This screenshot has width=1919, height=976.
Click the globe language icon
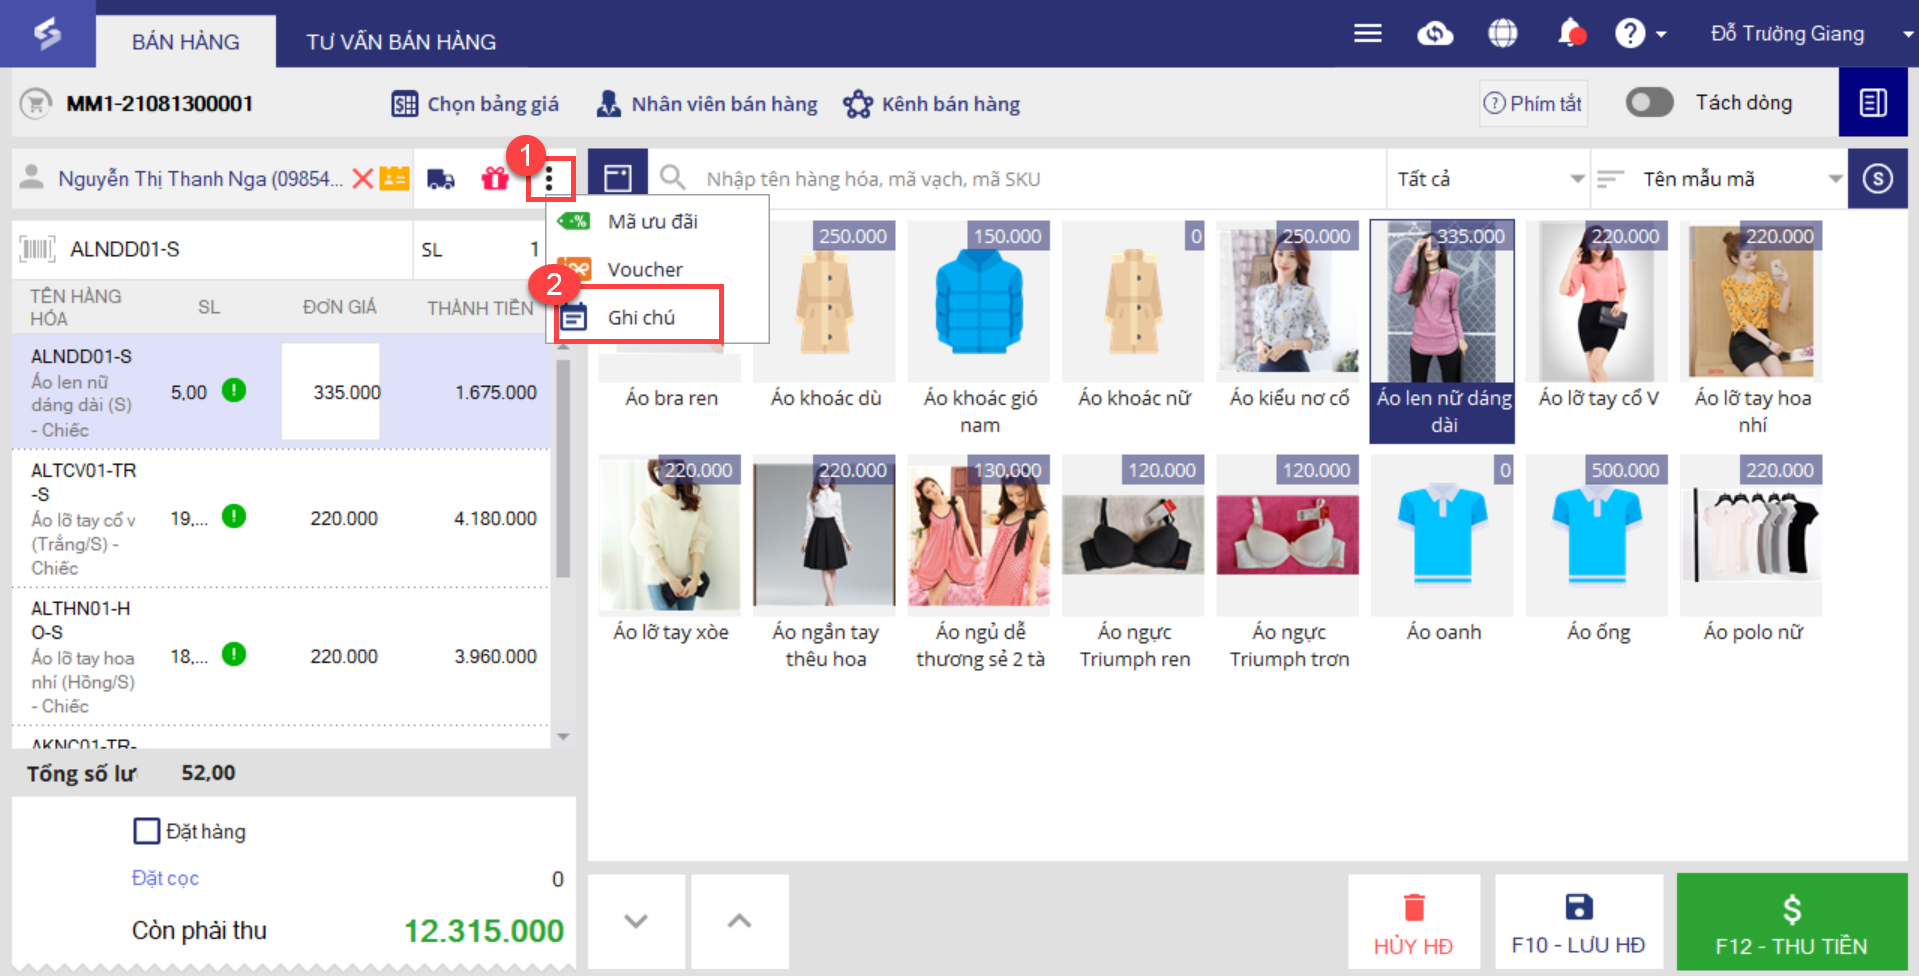click(1502, 34)
